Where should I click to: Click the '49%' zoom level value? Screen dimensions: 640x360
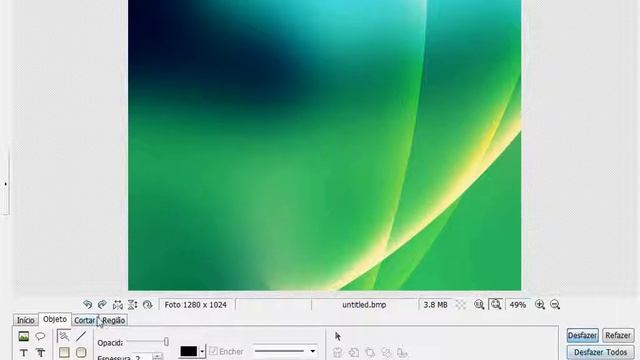point(518,305)
